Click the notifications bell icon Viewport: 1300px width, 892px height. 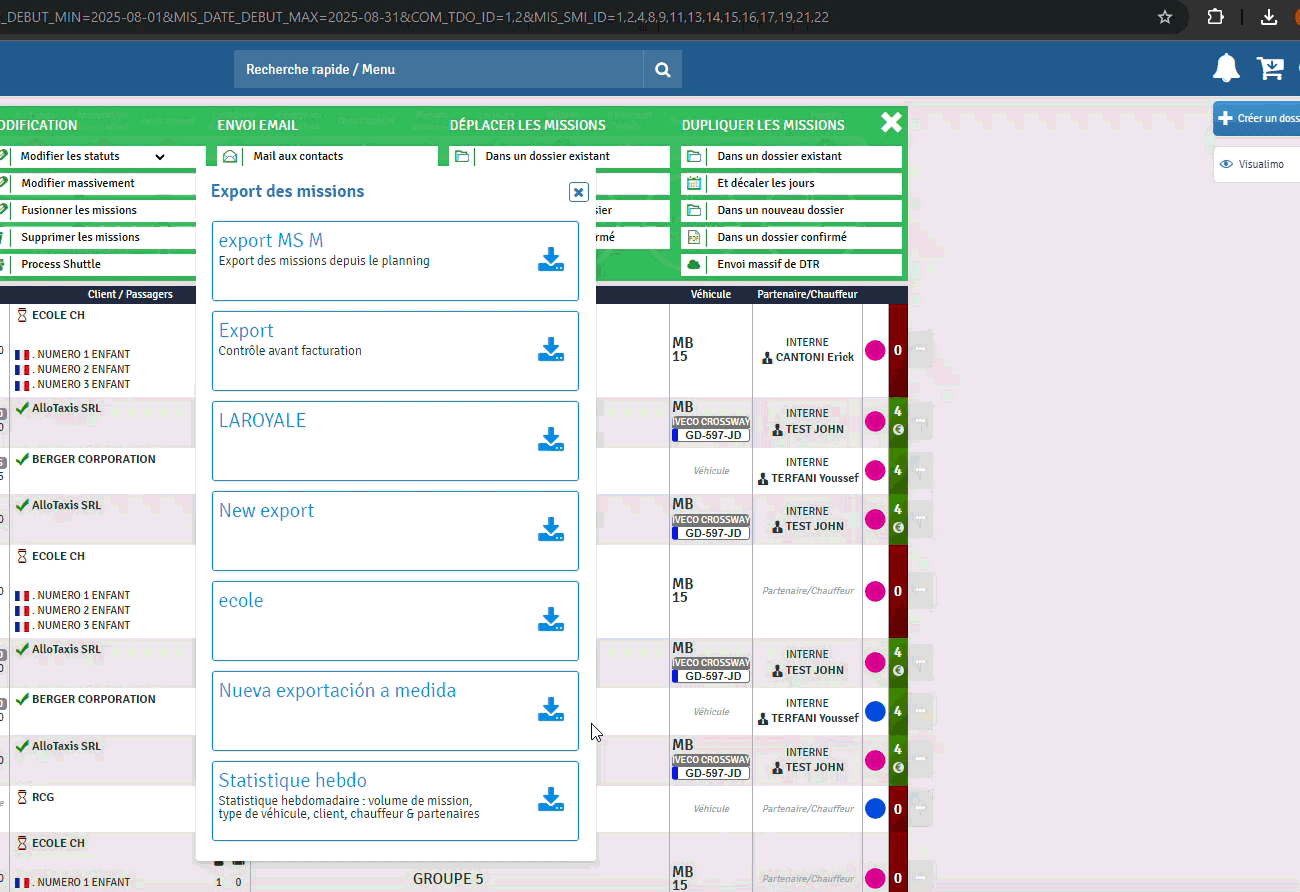1226,69
